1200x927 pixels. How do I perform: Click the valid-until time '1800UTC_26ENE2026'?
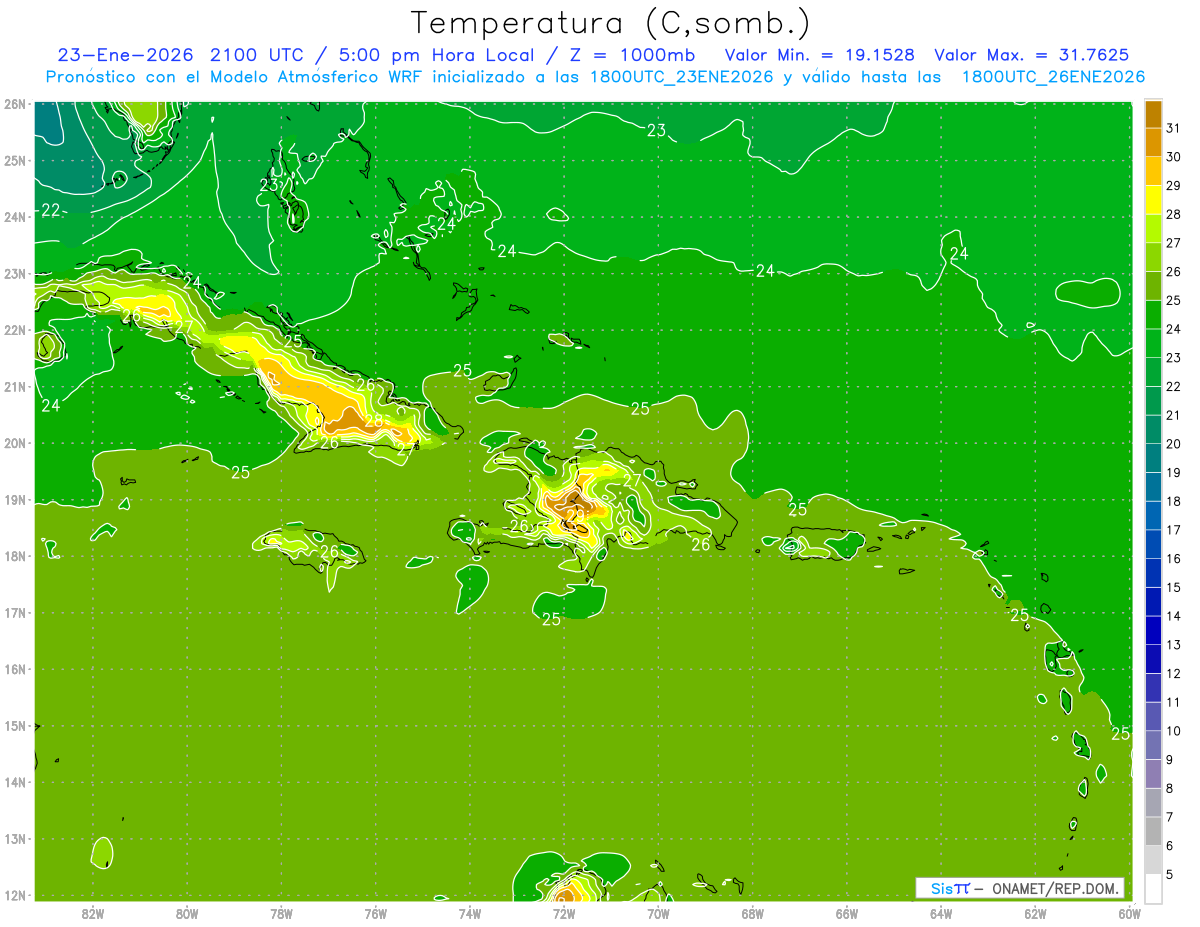(1052, 77)
